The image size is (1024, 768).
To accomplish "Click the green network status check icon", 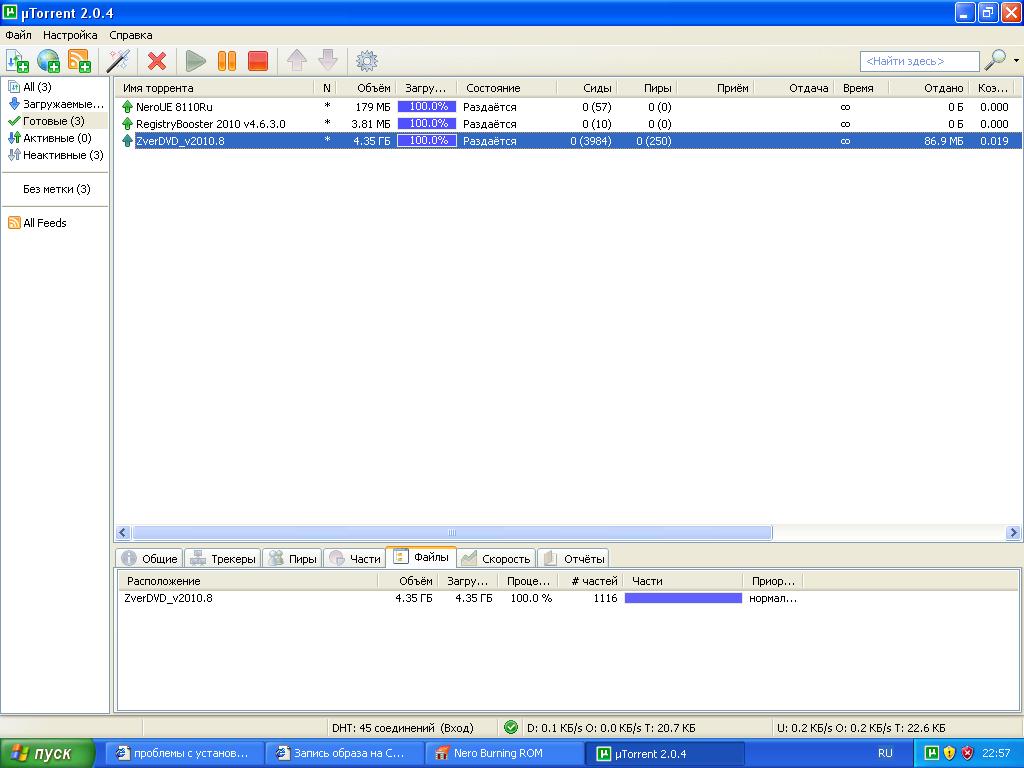I will [511, 728].
